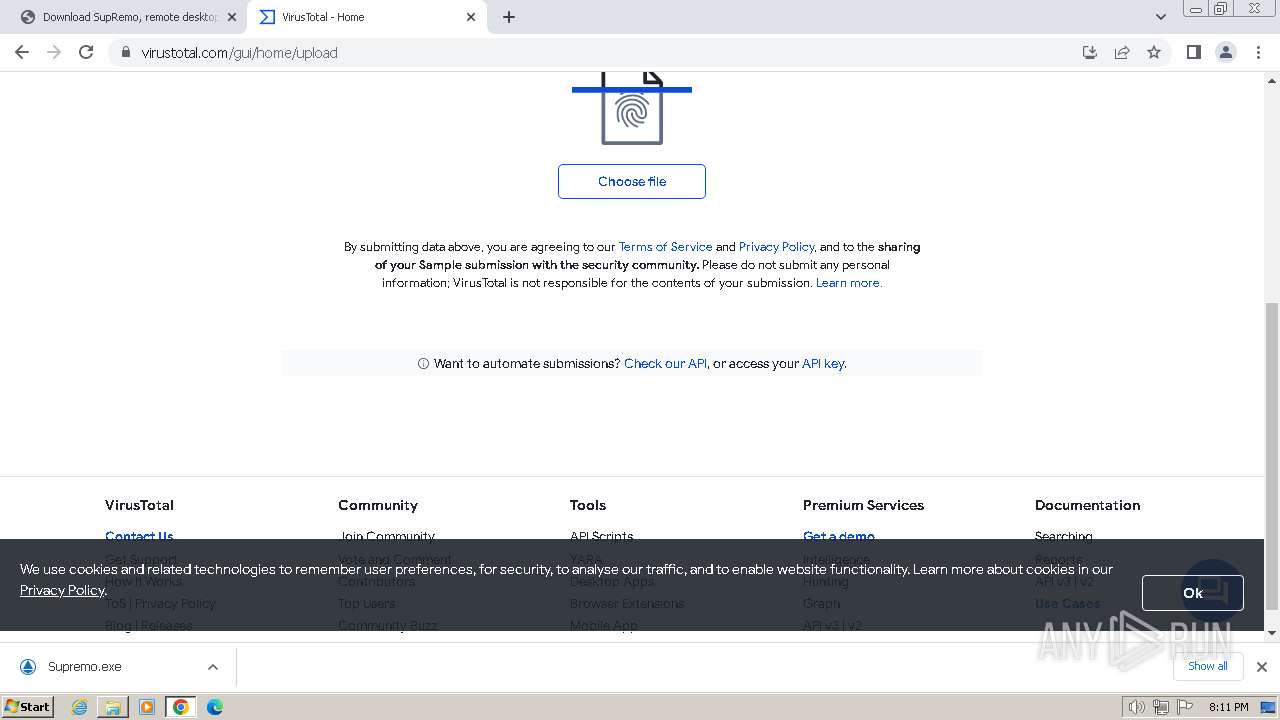Click the Premium Services footer heading
This screenshot has height=720, width=1280.
point(863,505)
